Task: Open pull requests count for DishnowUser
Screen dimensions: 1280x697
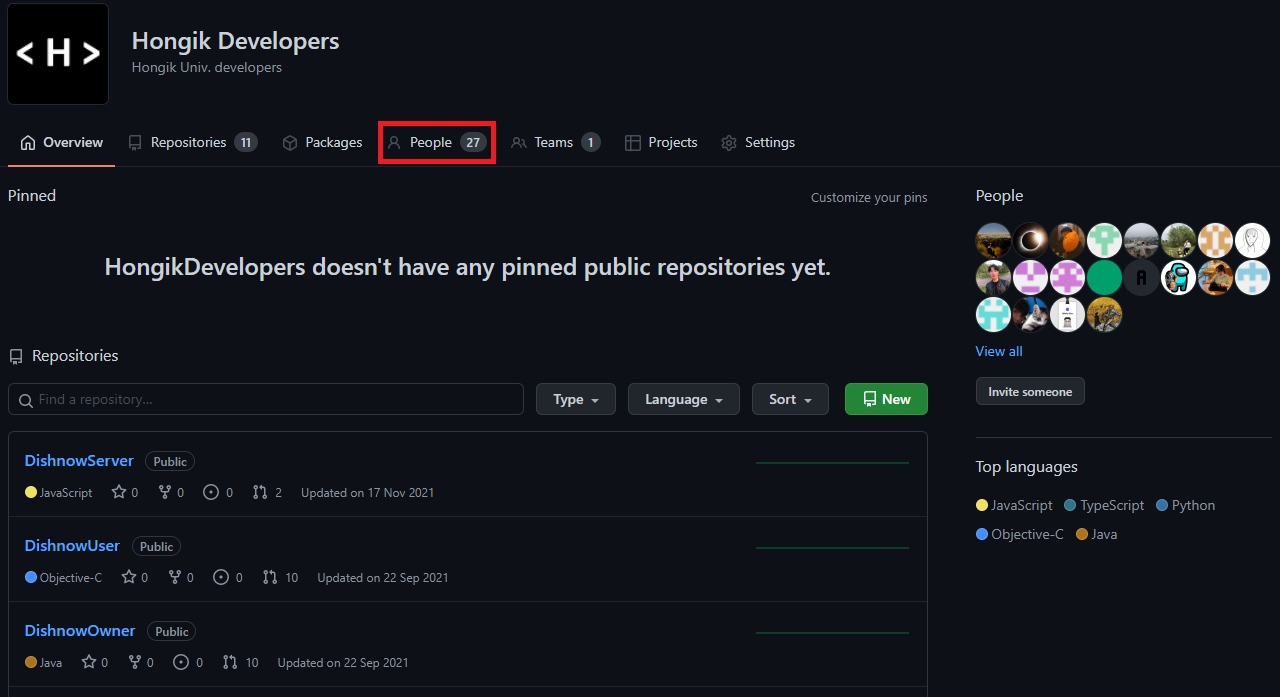Action: pyautogui.click(x=280, y=577)
